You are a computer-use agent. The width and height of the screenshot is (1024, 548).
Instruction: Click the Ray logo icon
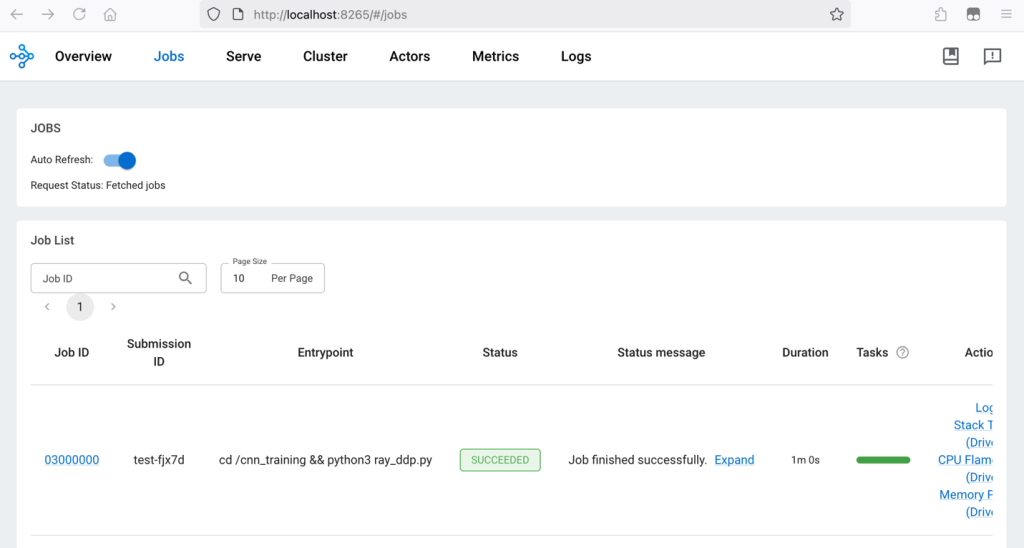[21, 57]
